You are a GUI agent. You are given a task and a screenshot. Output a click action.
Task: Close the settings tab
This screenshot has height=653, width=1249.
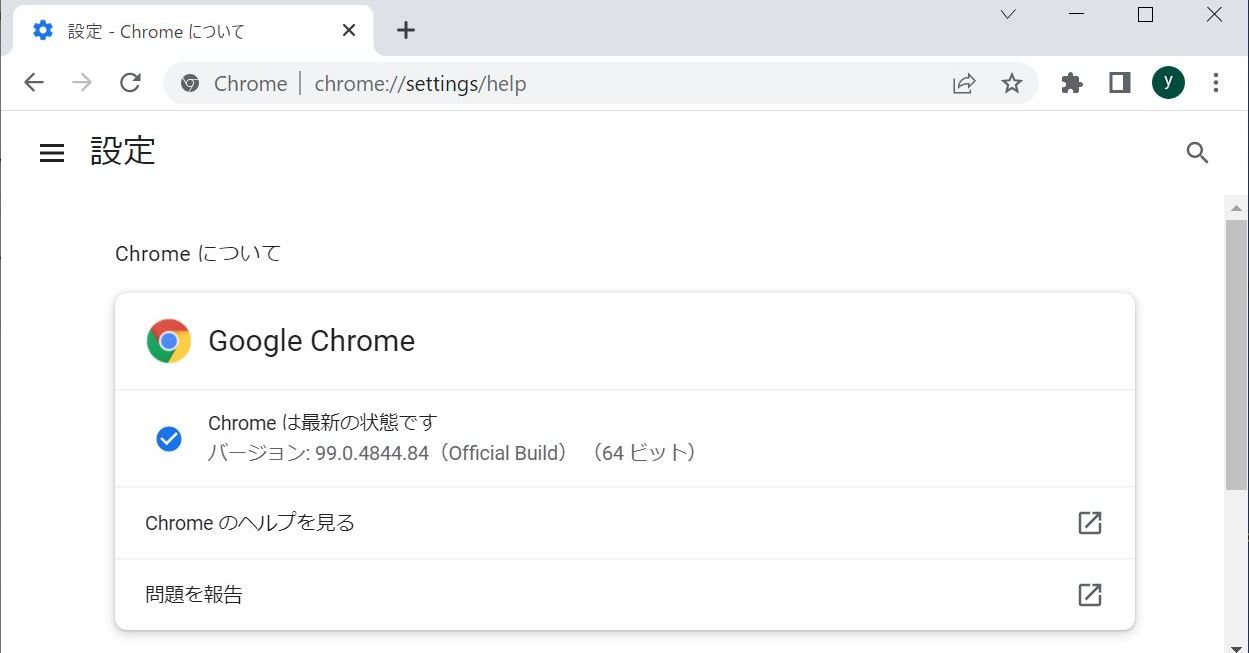point(349,30)
